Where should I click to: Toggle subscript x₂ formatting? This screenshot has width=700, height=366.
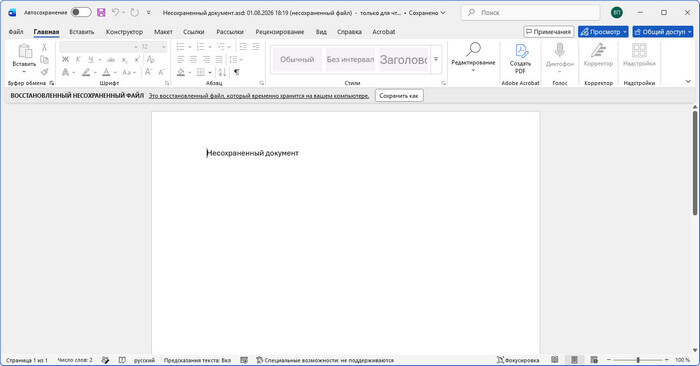125,59
